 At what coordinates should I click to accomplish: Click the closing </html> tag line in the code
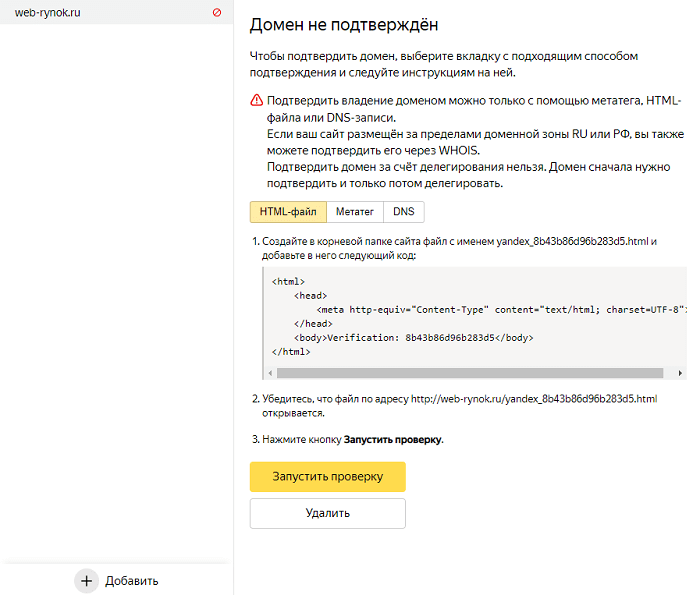291,352
